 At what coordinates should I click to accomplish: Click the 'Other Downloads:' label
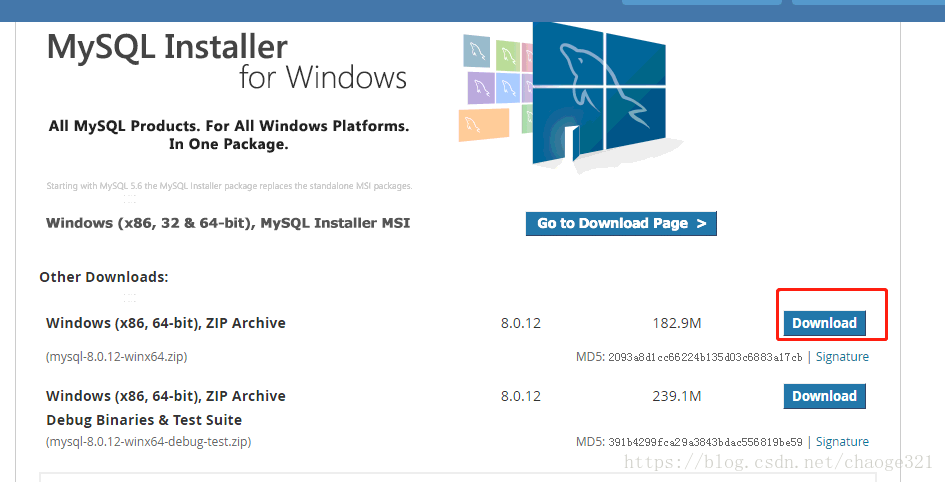point(104,277)
